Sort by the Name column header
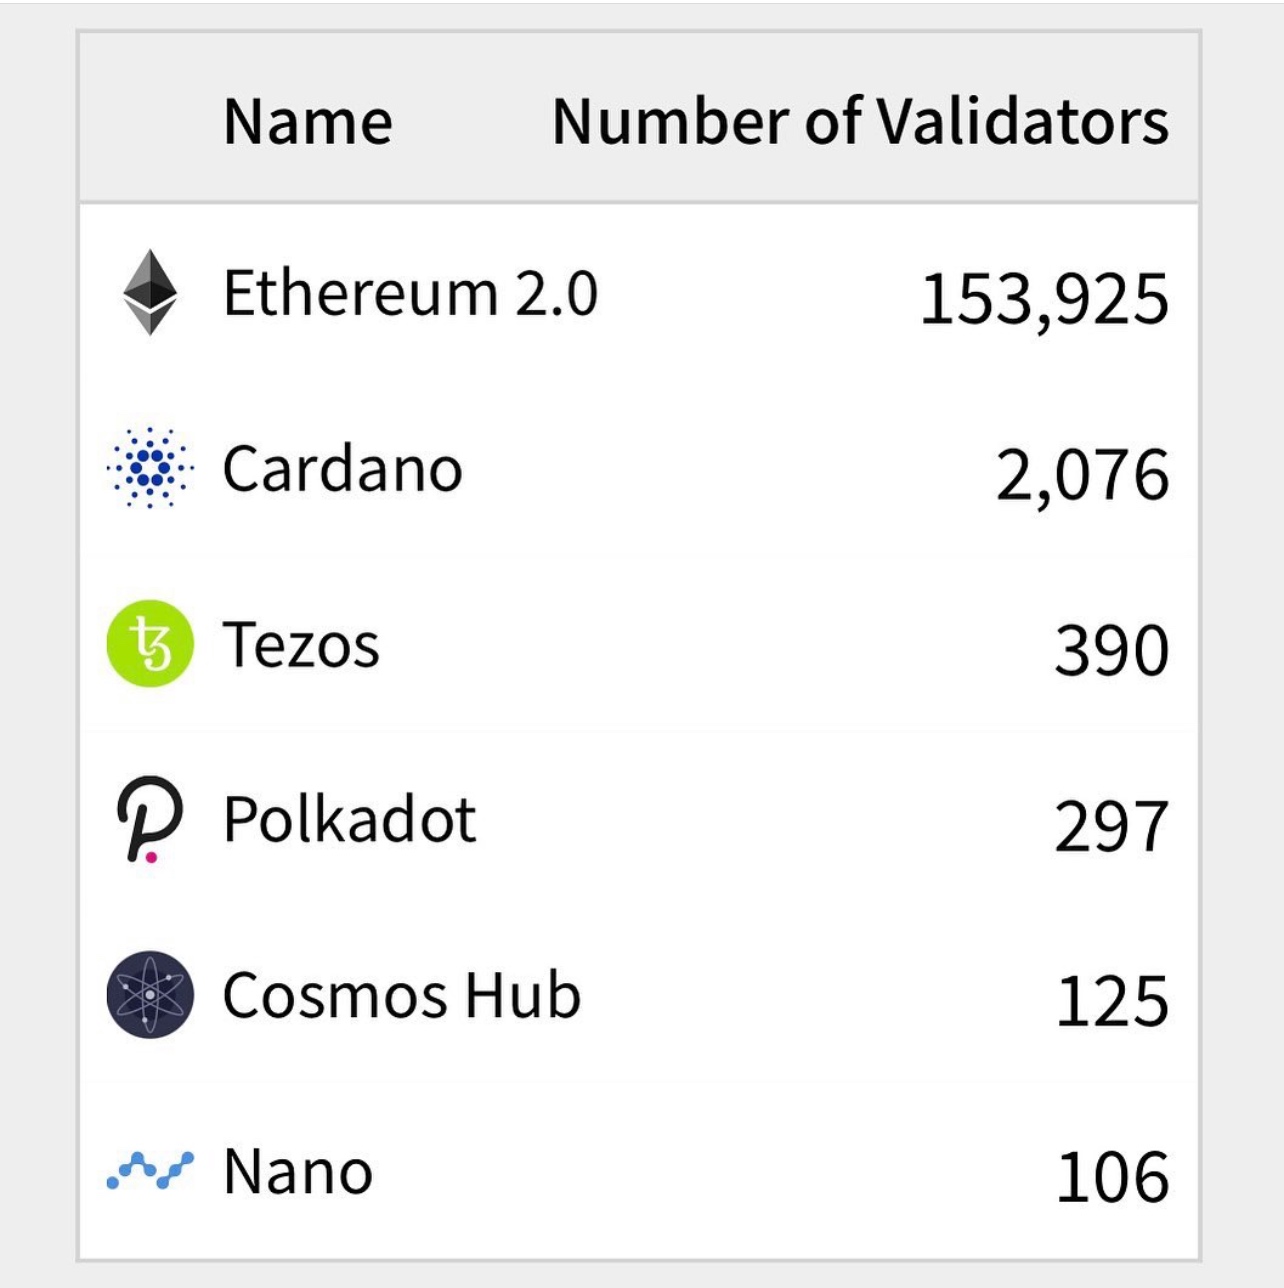 pos(308,121)
